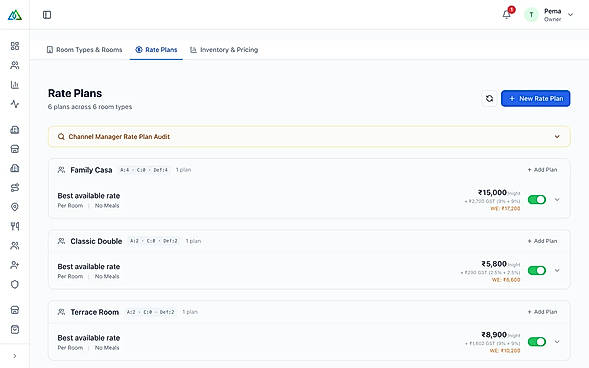This screenshot has height=368, width=589.
Task: Open the shopping bag icon at the sidebar bottom
Action: click(x=15, y=329)
